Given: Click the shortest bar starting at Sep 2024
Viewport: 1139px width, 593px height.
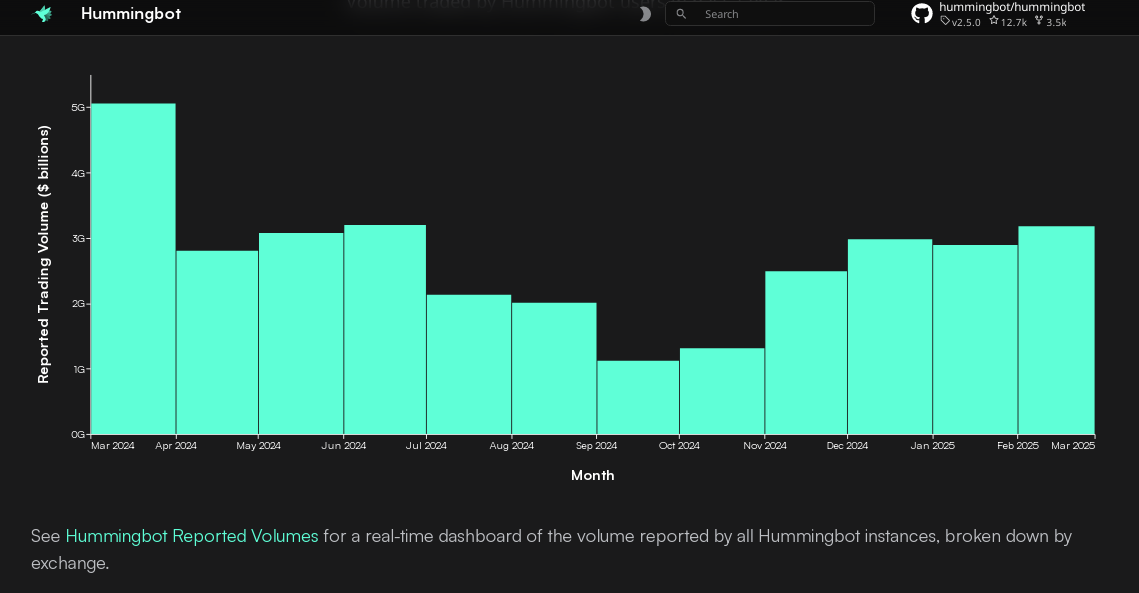Looking at the screenshot, I should click(x=638, y=397).
